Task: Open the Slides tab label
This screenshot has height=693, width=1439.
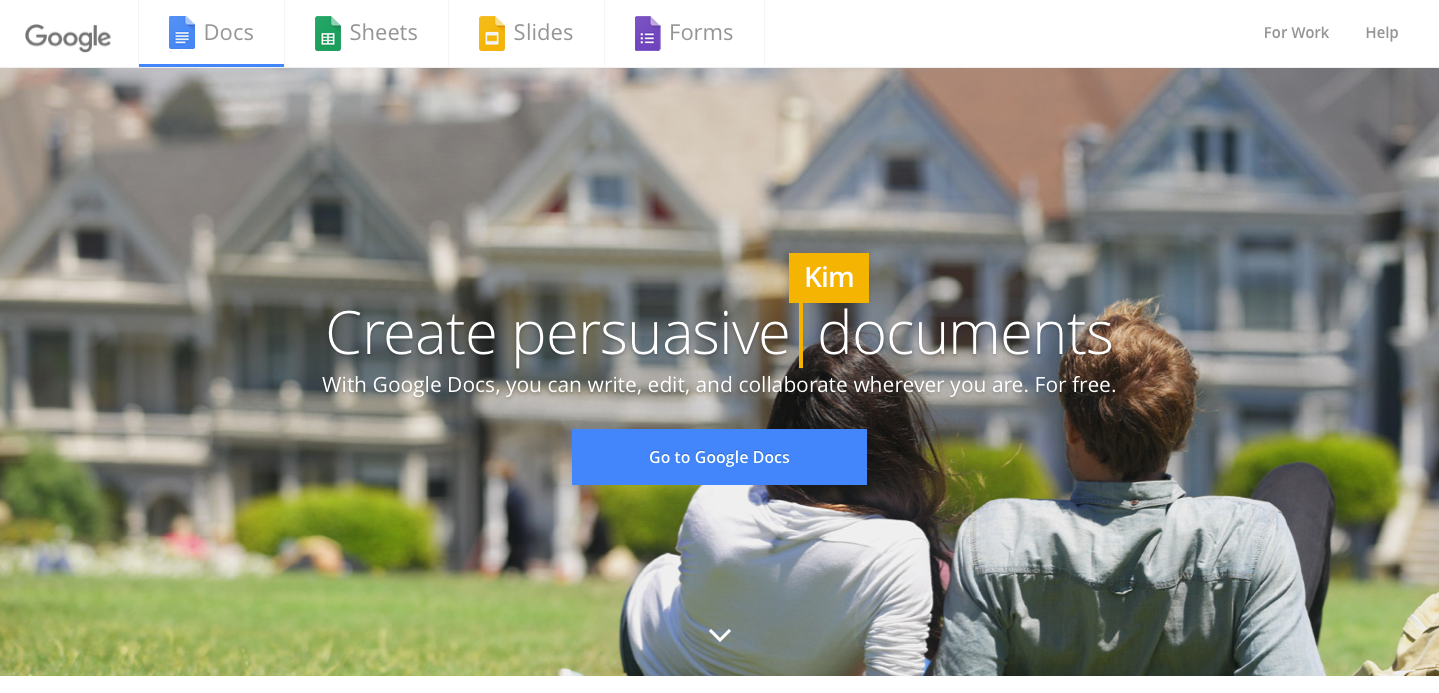Action: (543, 33)
